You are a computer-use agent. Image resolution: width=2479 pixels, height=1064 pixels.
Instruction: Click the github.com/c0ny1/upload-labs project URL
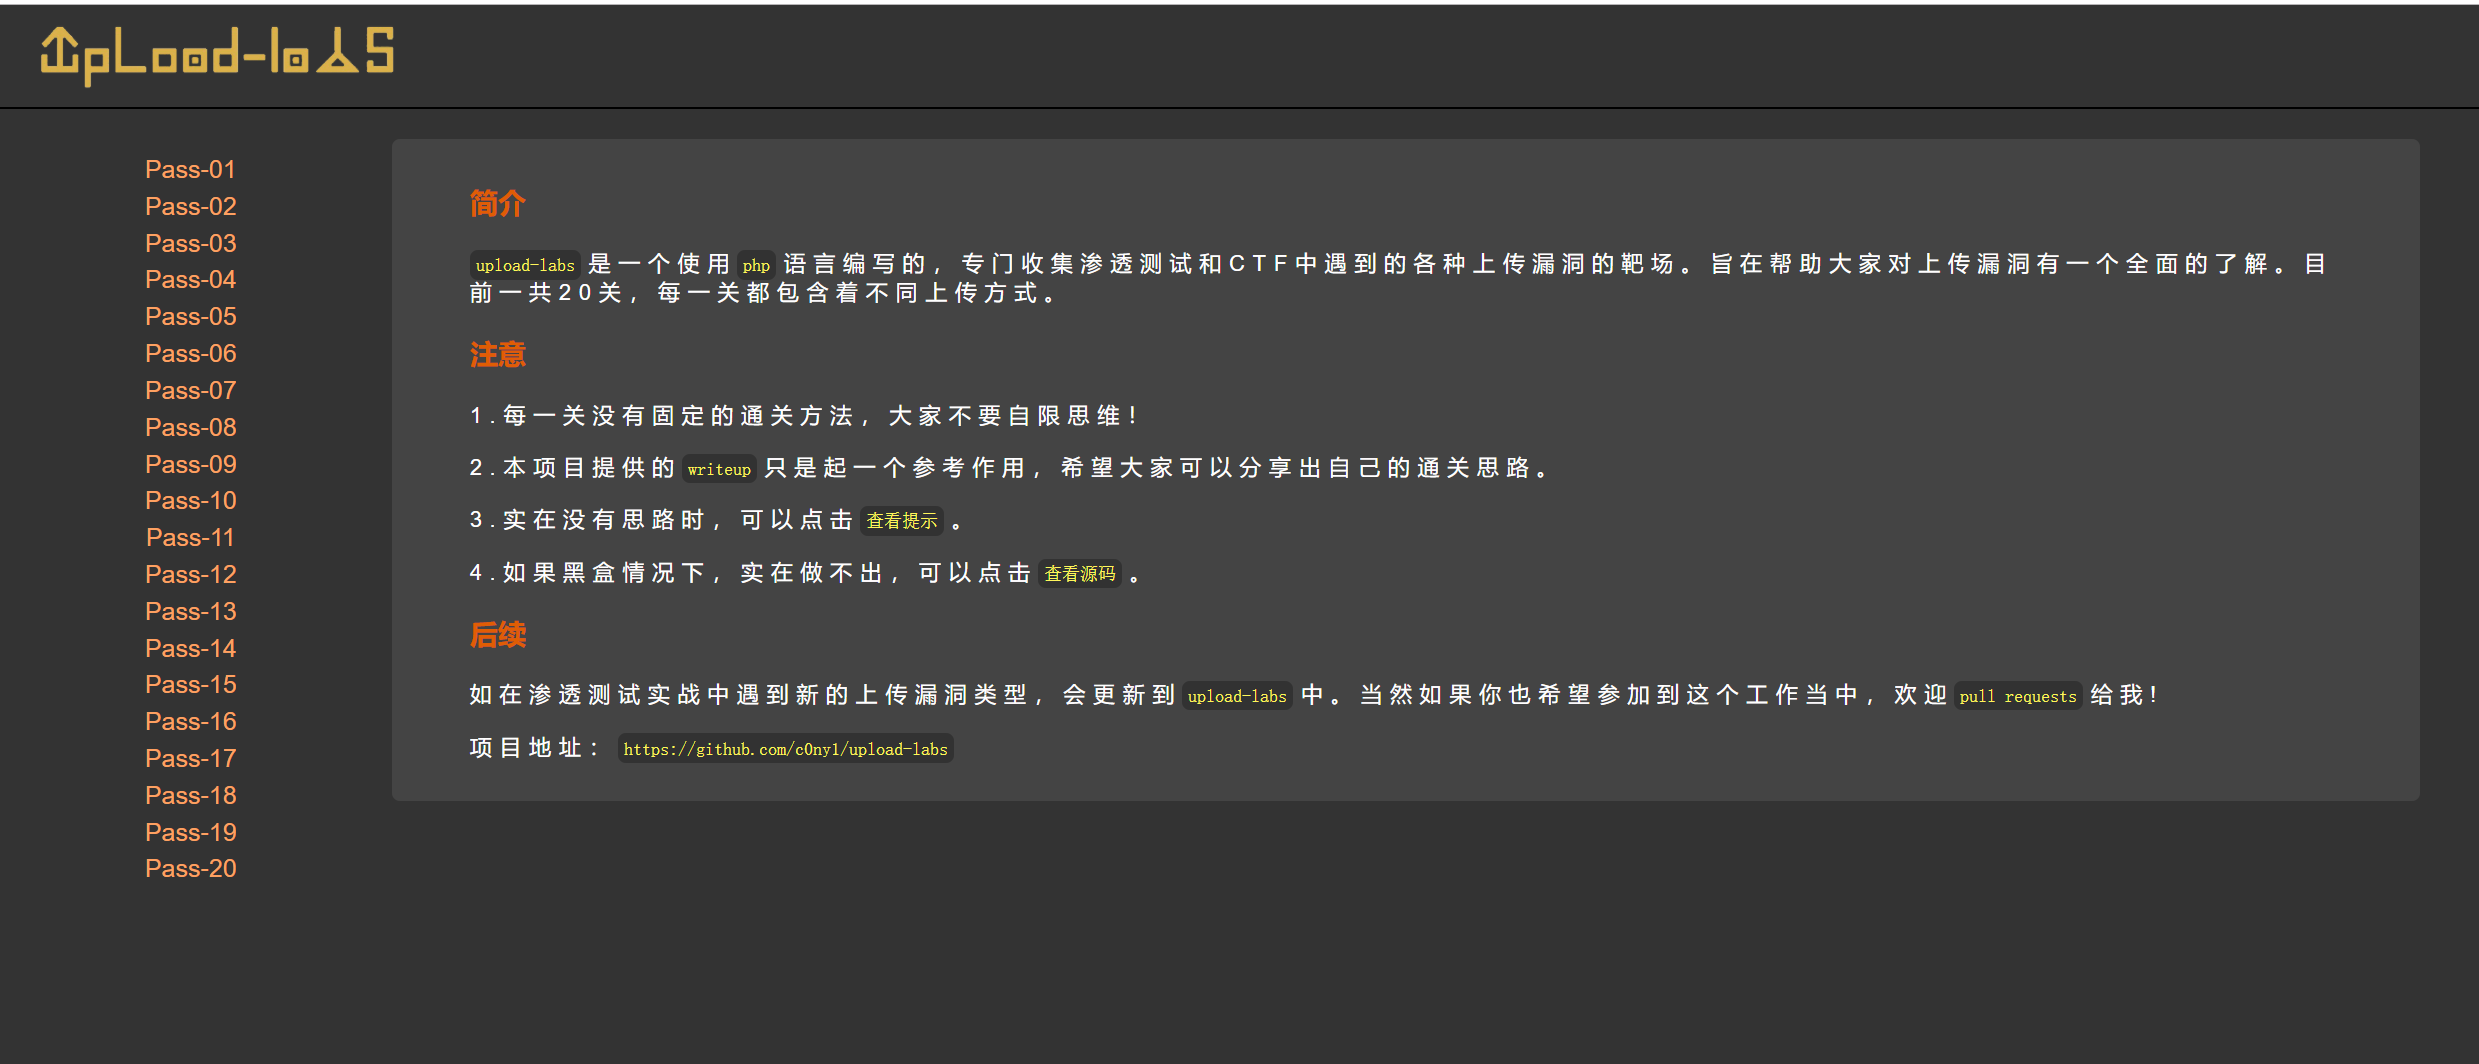pyautogui.click(x=785, y=749)
